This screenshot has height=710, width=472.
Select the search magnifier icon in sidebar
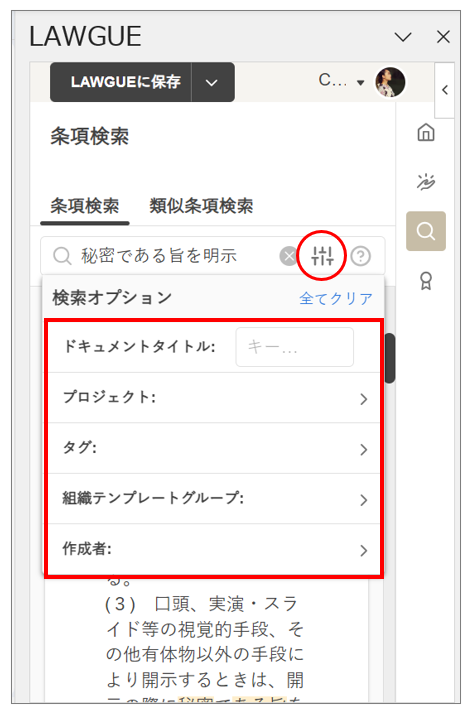click(426, 231)
